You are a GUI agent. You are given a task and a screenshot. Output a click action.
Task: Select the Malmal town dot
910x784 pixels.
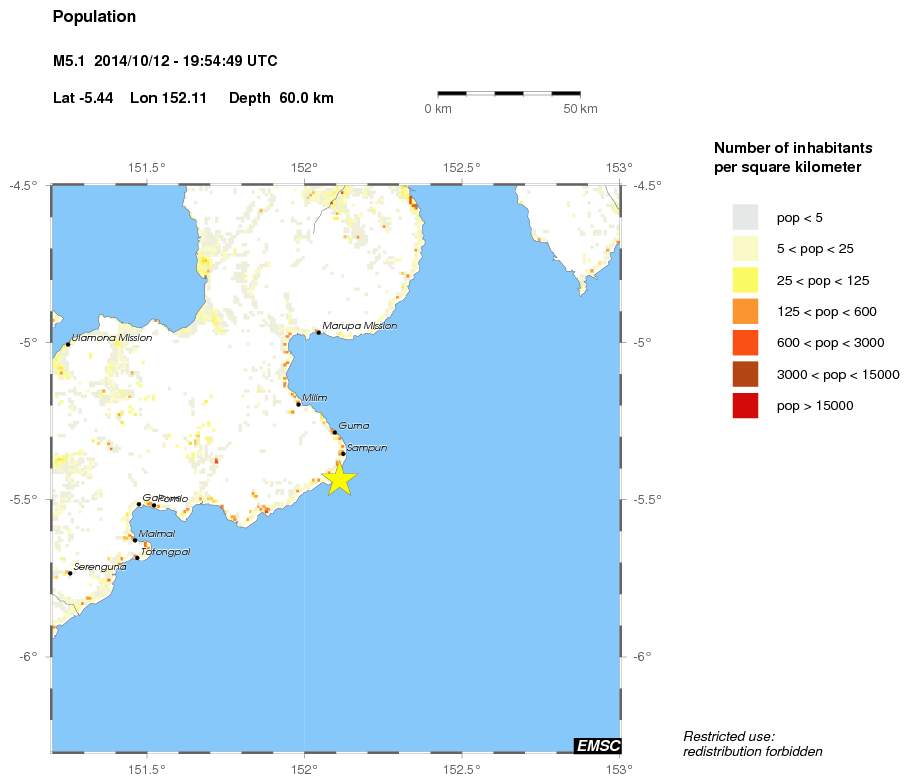(x=135, y=540)
